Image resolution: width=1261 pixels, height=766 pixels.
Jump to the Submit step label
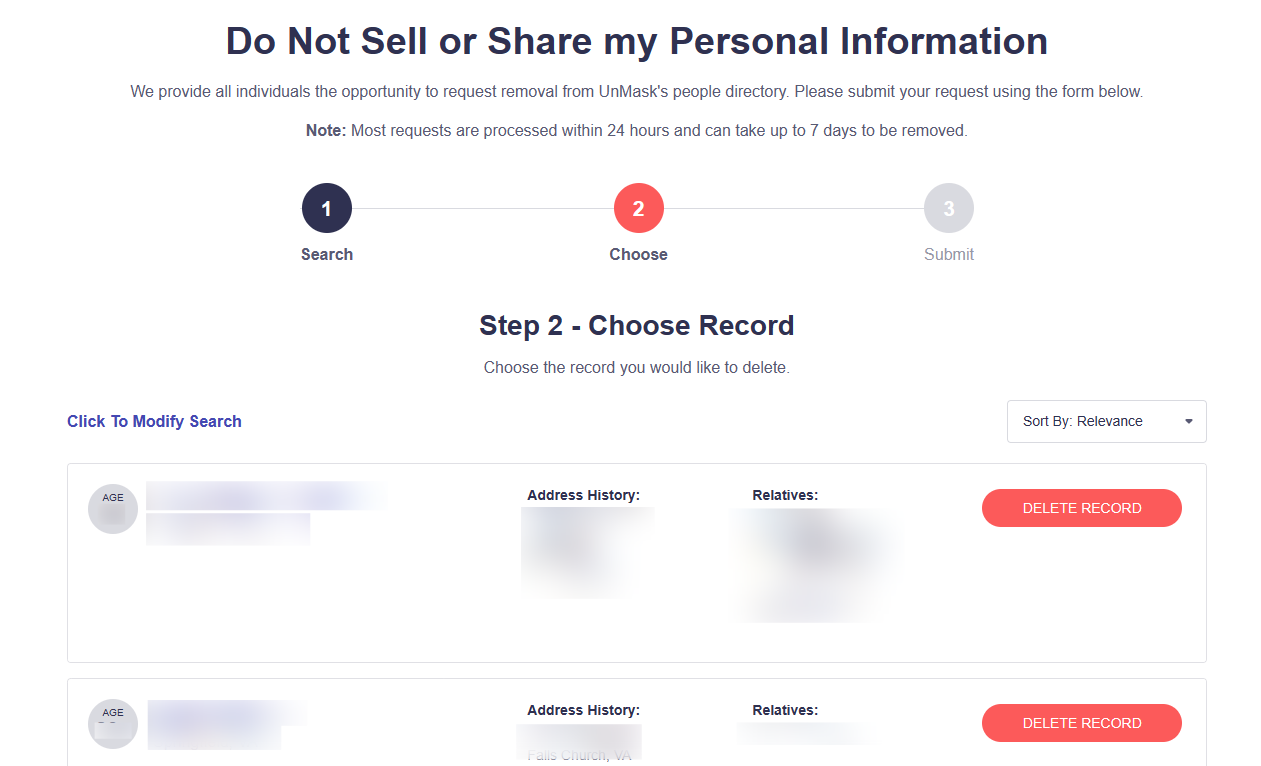(949, 254)
